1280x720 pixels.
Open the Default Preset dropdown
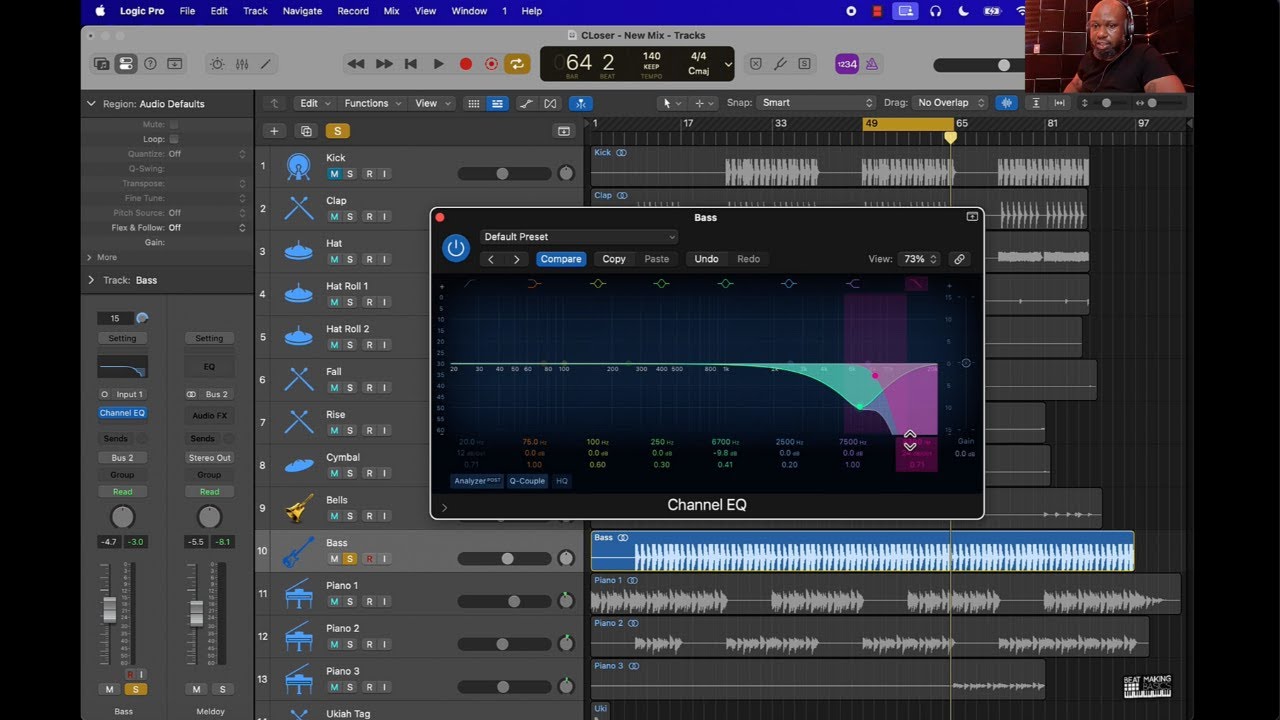click(579, 237)
